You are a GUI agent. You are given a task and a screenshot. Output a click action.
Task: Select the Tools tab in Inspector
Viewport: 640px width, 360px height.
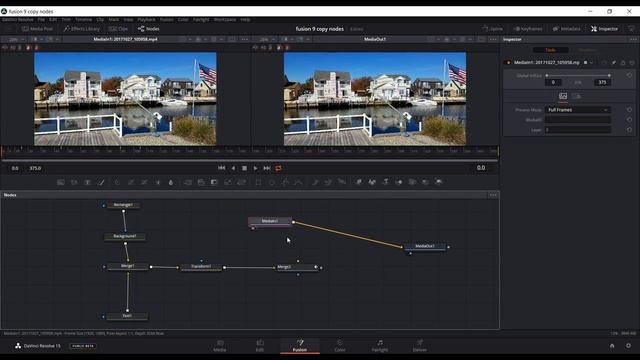coord(551,50)
